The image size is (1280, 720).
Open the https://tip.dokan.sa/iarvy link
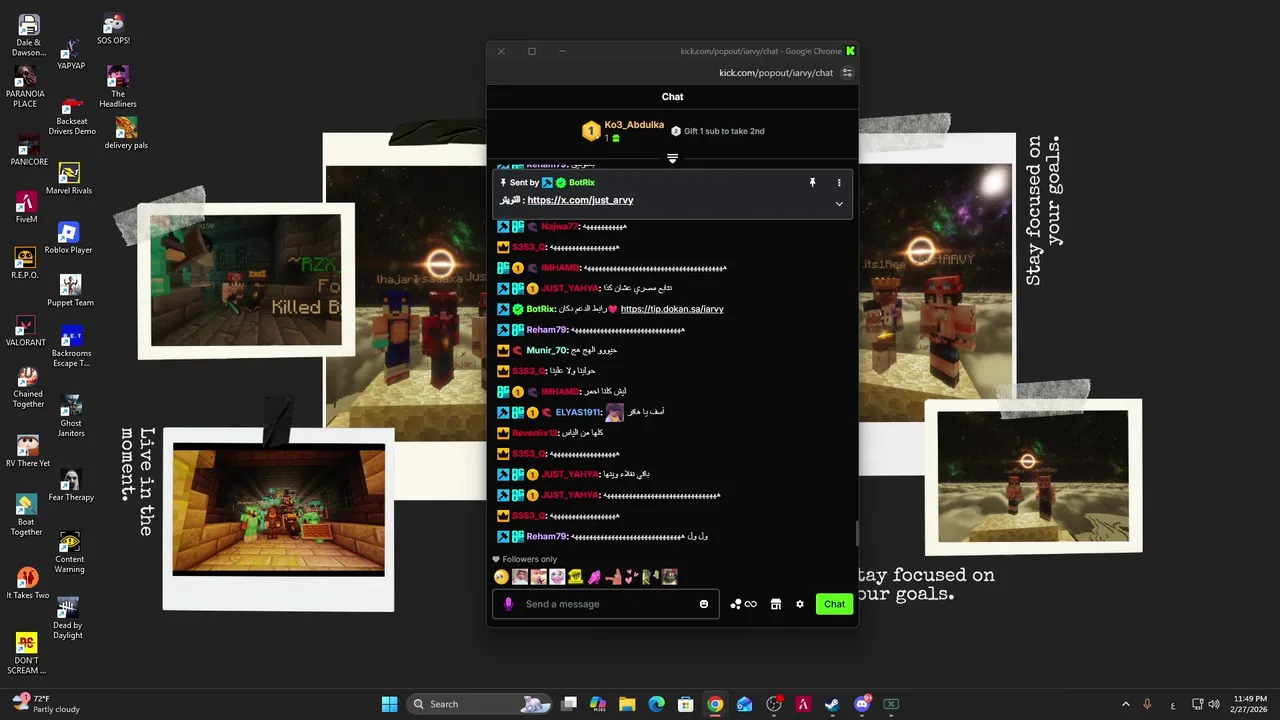click(672, 309)
